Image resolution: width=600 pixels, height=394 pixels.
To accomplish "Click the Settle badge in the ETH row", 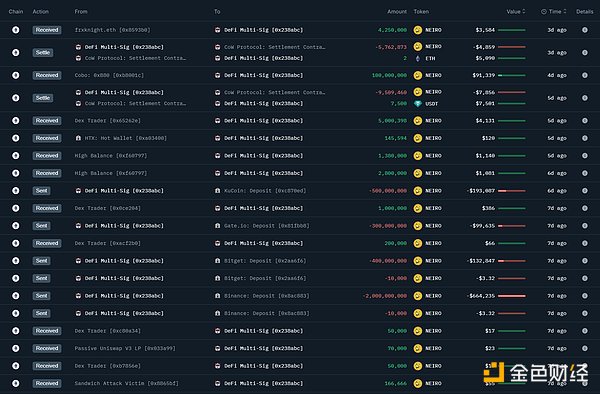I will [x=43, y=53].
